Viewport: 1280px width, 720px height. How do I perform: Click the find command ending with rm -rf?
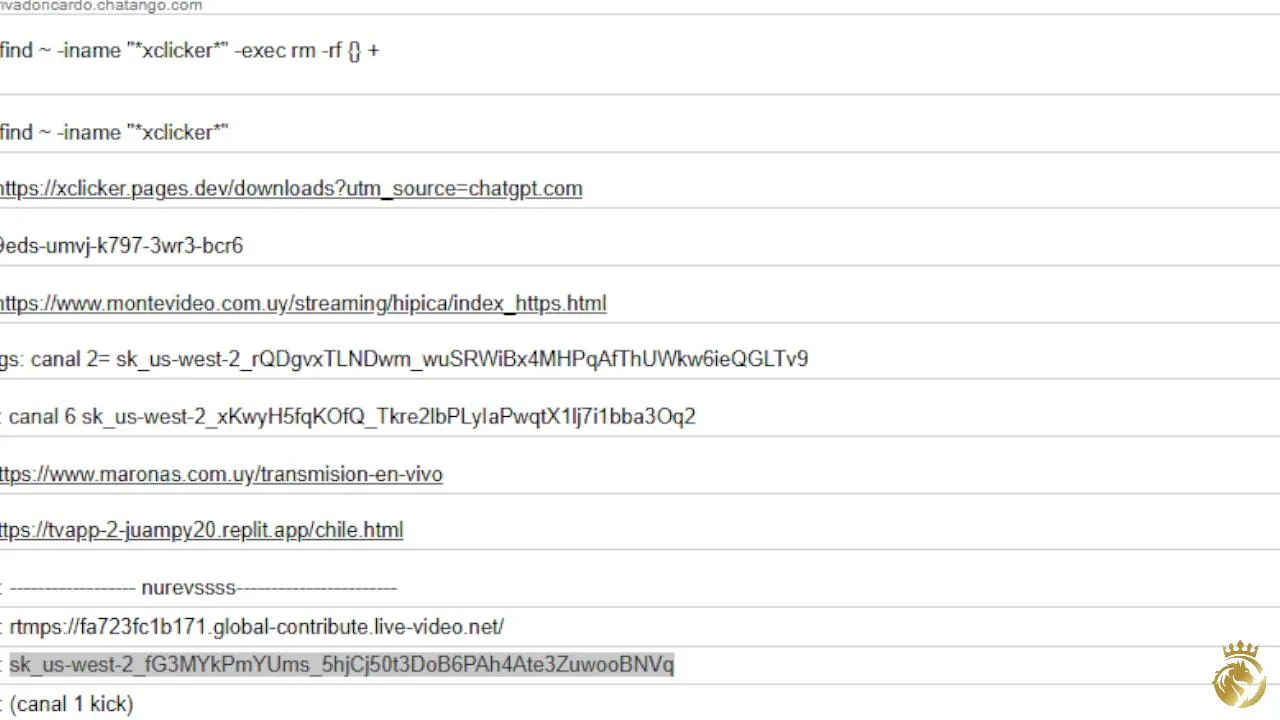tap(190, 51)
